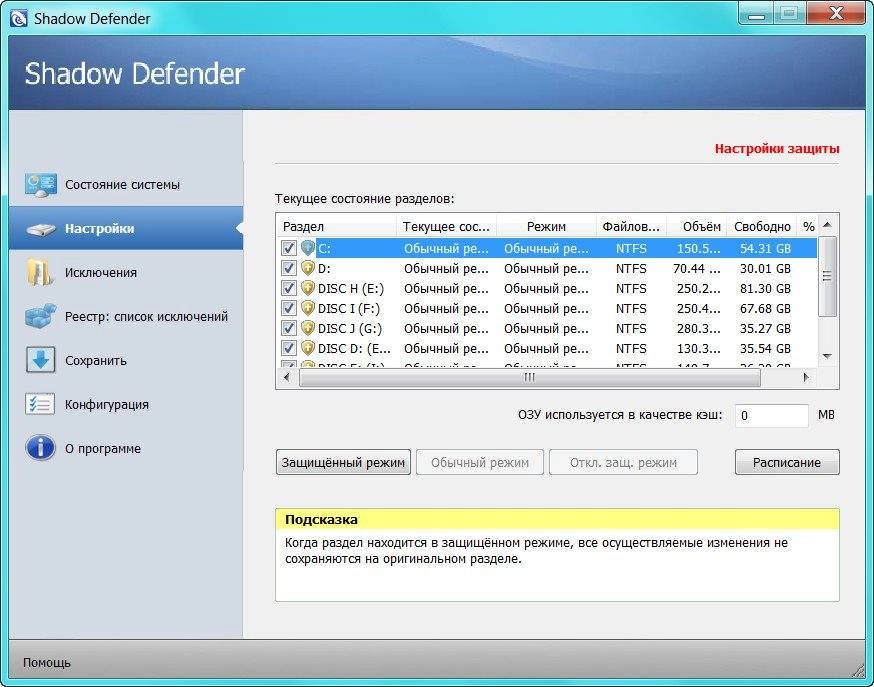Click the Состояние системы monitor icon
874x687 pixels.
click(40, 186)
